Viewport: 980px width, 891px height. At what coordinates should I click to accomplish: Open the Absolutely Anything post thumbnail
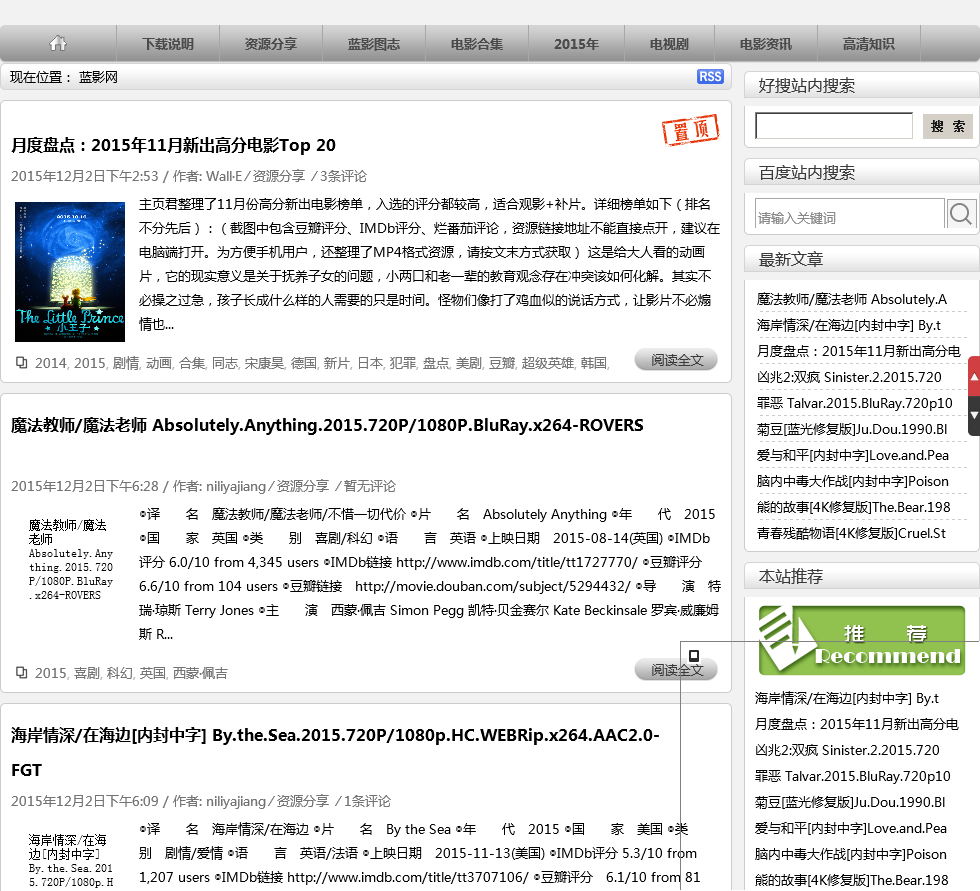pos(70,559)
